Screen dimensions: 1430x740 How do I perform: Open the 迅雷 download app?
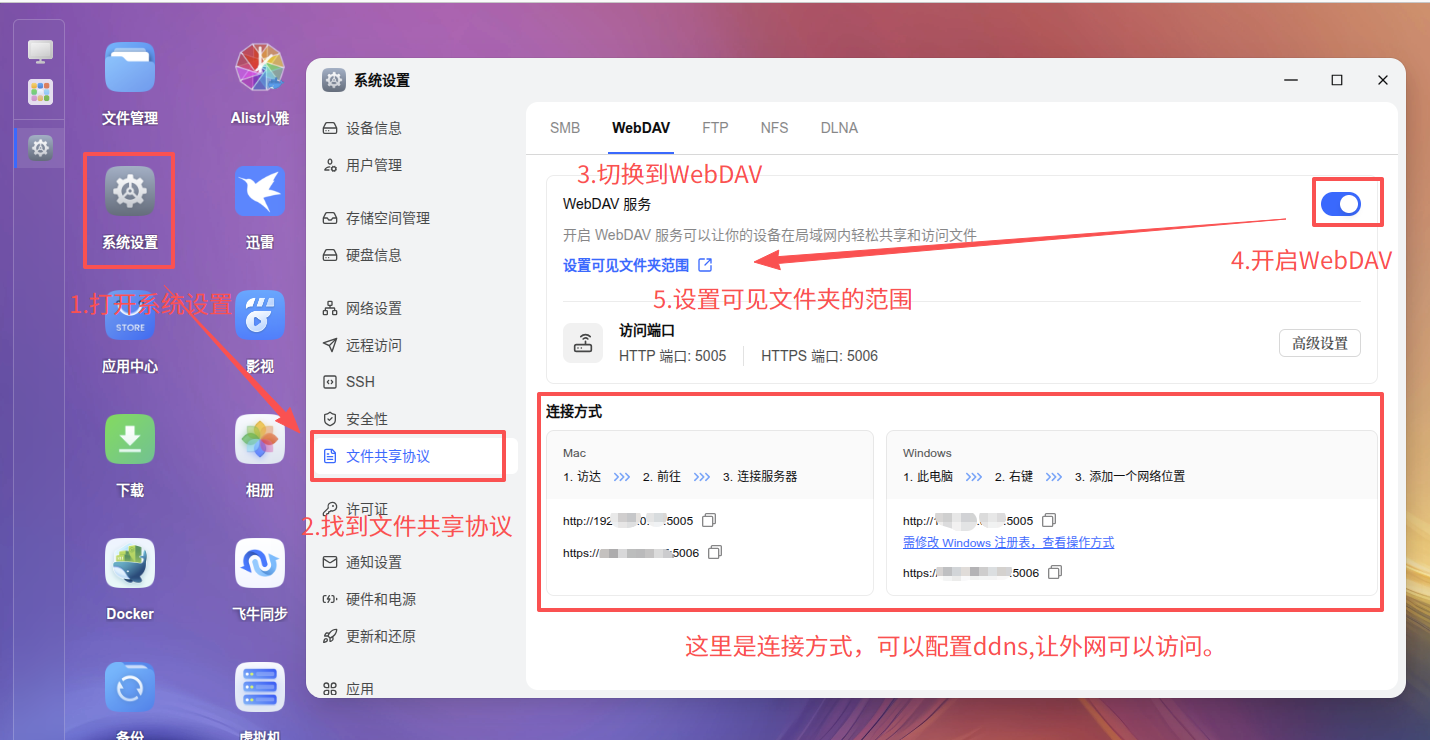click(259, 191)
